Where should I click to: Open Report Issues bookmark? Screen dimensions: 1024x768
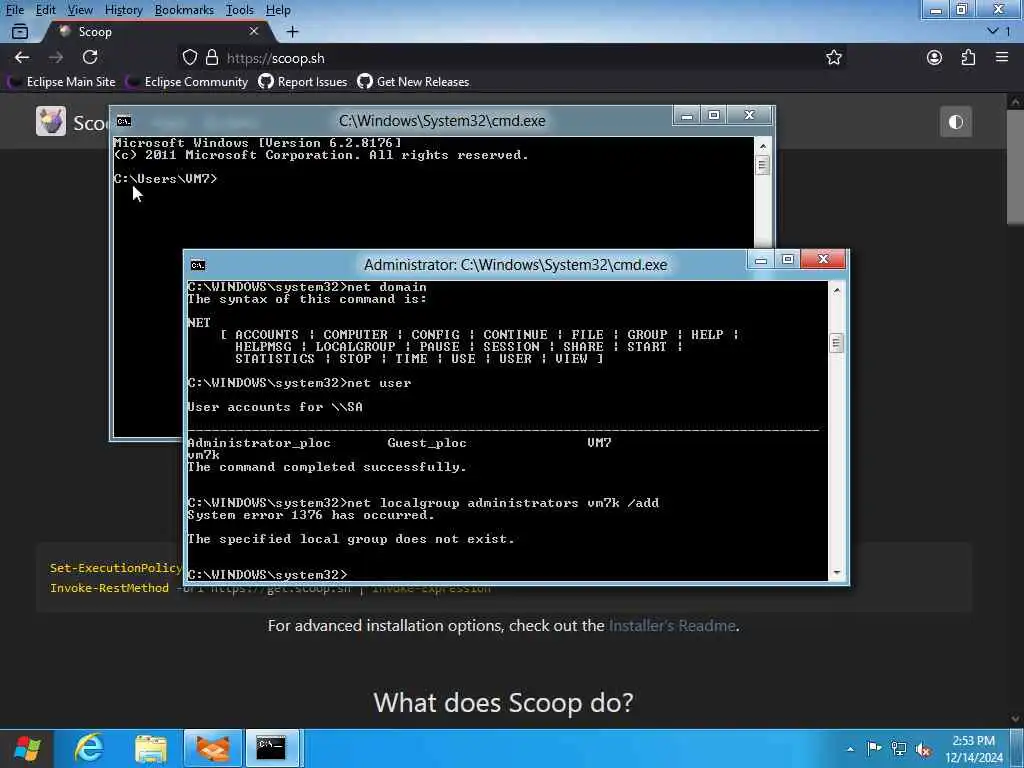click(303, 82)
